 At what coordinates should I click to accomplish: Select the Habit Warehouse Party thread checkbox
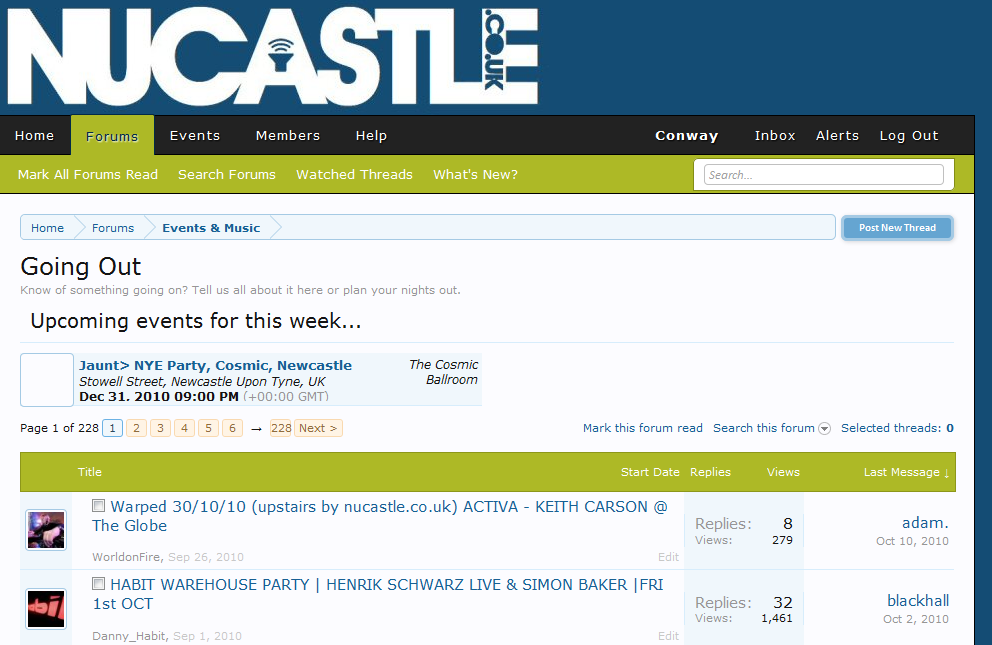tap(99, 584)
